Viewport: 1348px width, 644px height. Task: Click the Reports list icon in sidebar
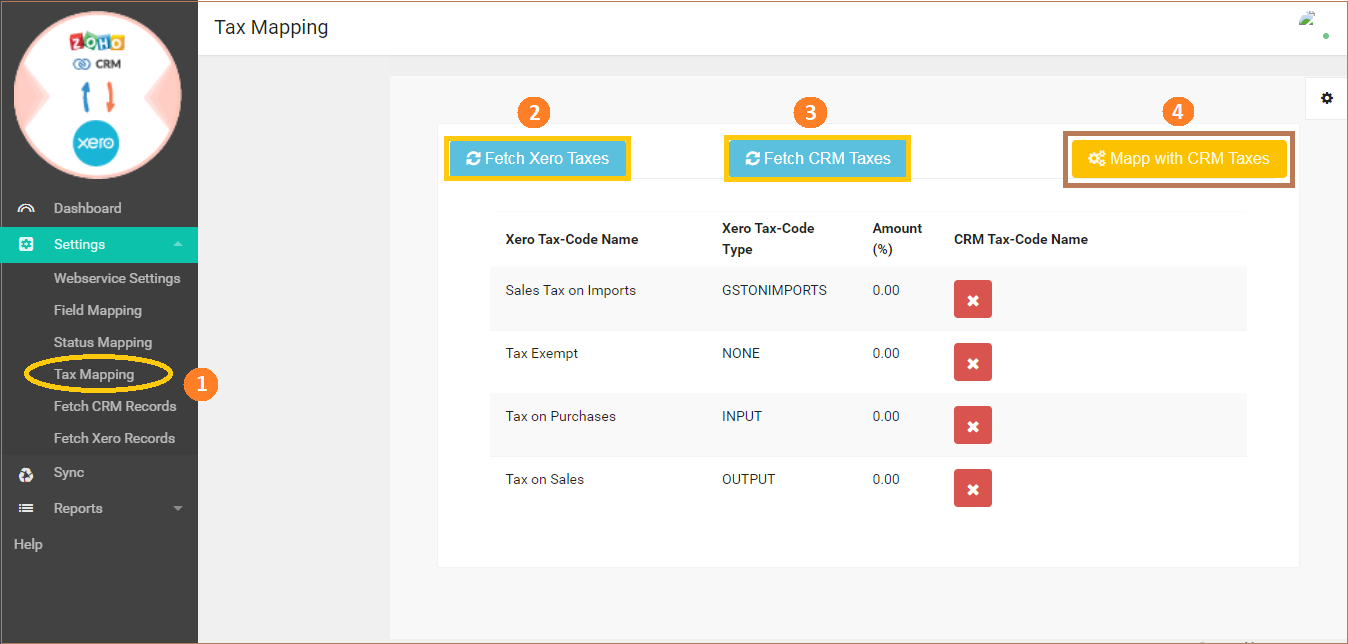[26, 509]
